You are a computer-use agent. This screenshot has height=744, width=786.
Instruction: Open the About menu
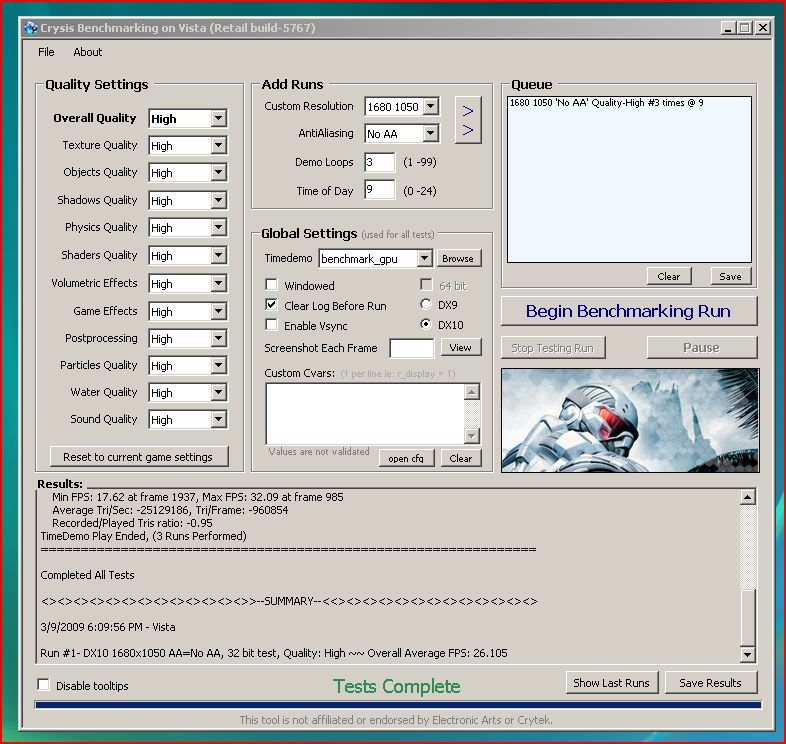click(88, 52)
